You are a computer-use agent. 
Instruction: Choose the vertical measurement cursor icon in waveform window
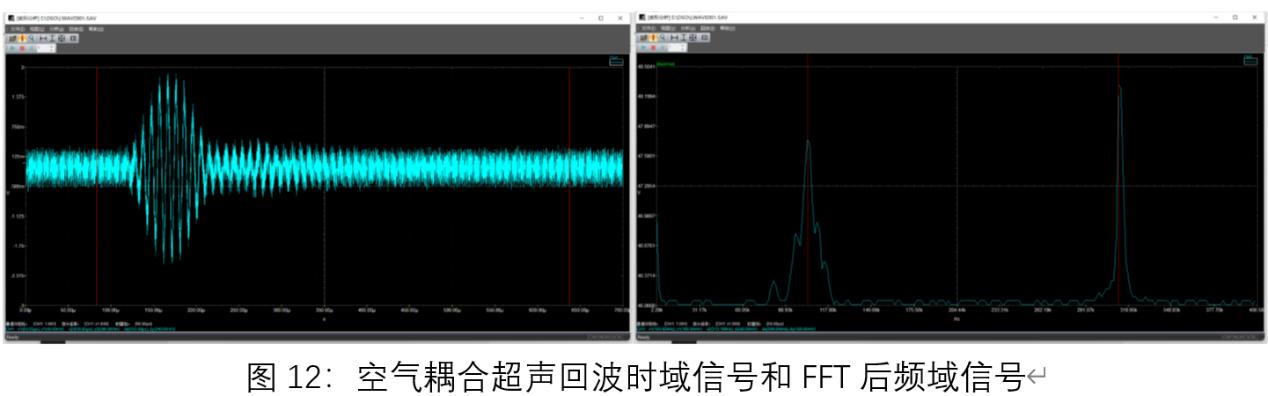[x=52, y=38]
